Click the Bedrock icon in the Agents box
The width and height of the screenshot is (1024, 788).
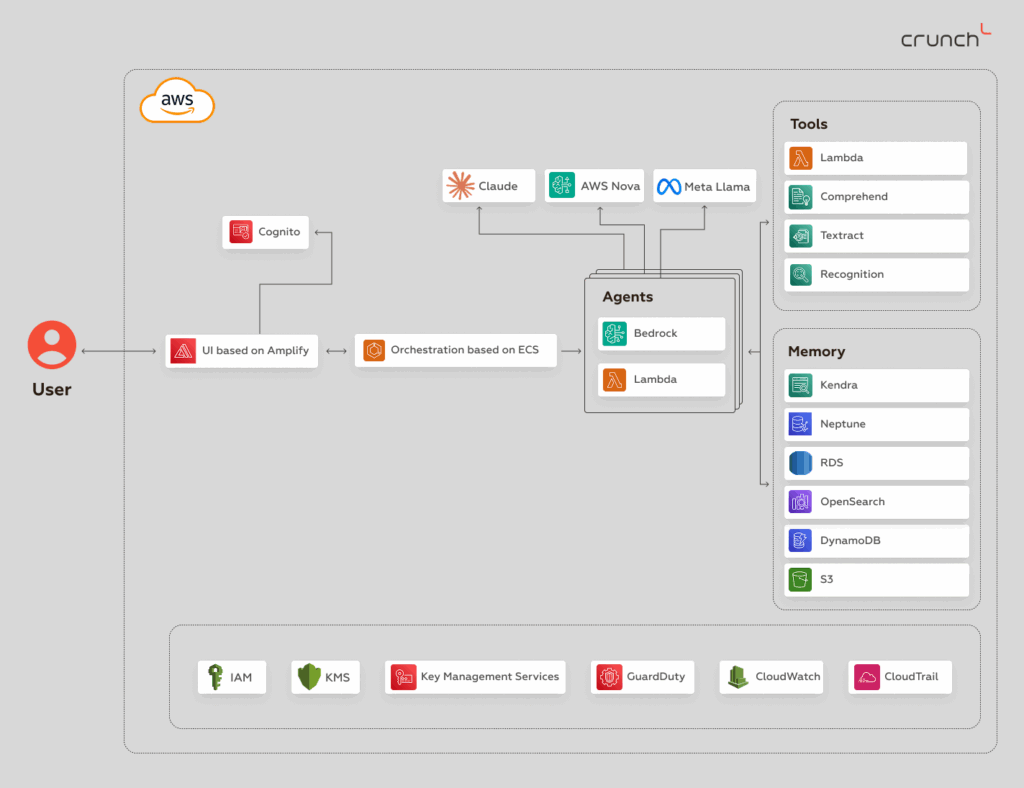click(x=615, y=333)
